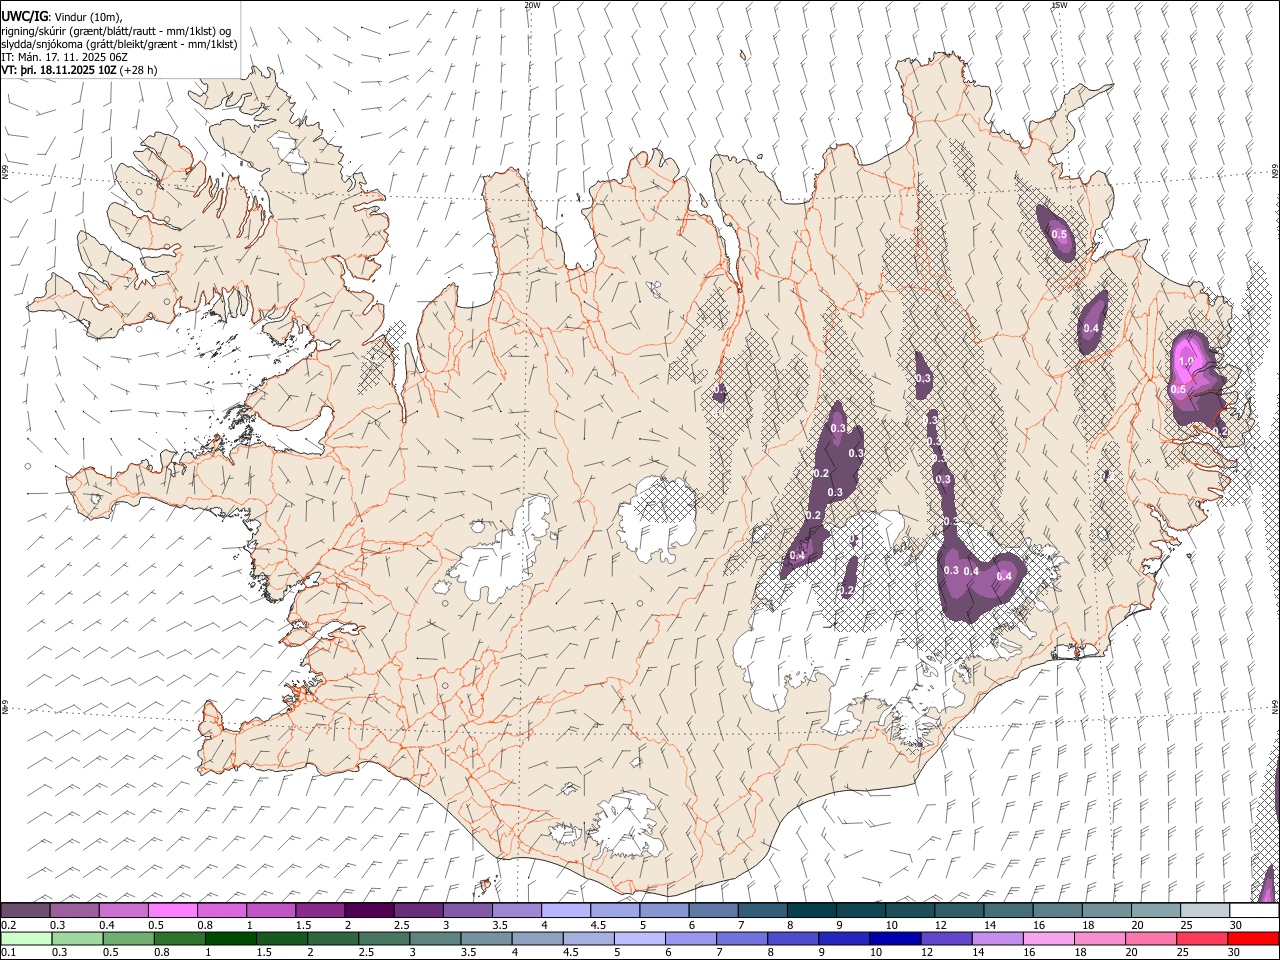
Task: Pick the light green 0.3 swatch in the lower legend
Action: pos(78,938)
